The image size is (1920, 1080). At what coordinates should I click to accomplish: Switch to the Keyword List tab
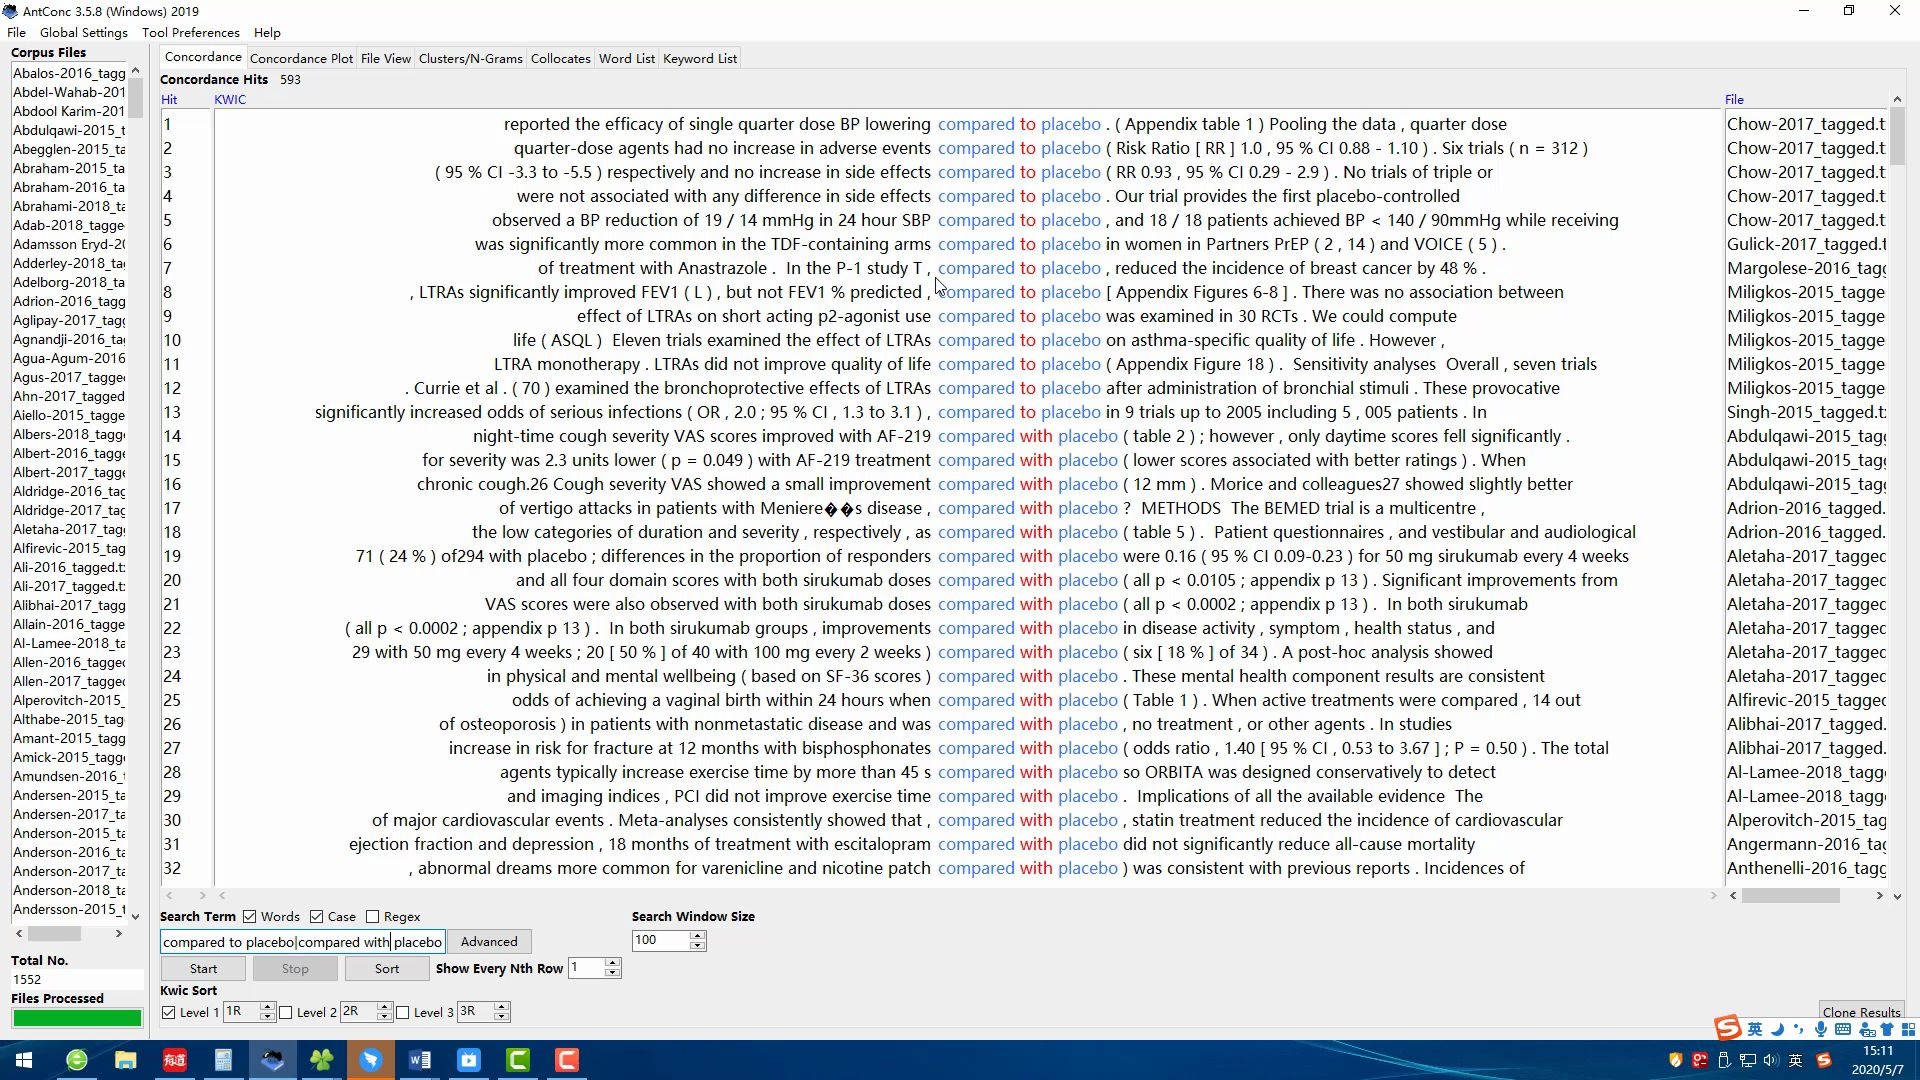pos(700,59)
